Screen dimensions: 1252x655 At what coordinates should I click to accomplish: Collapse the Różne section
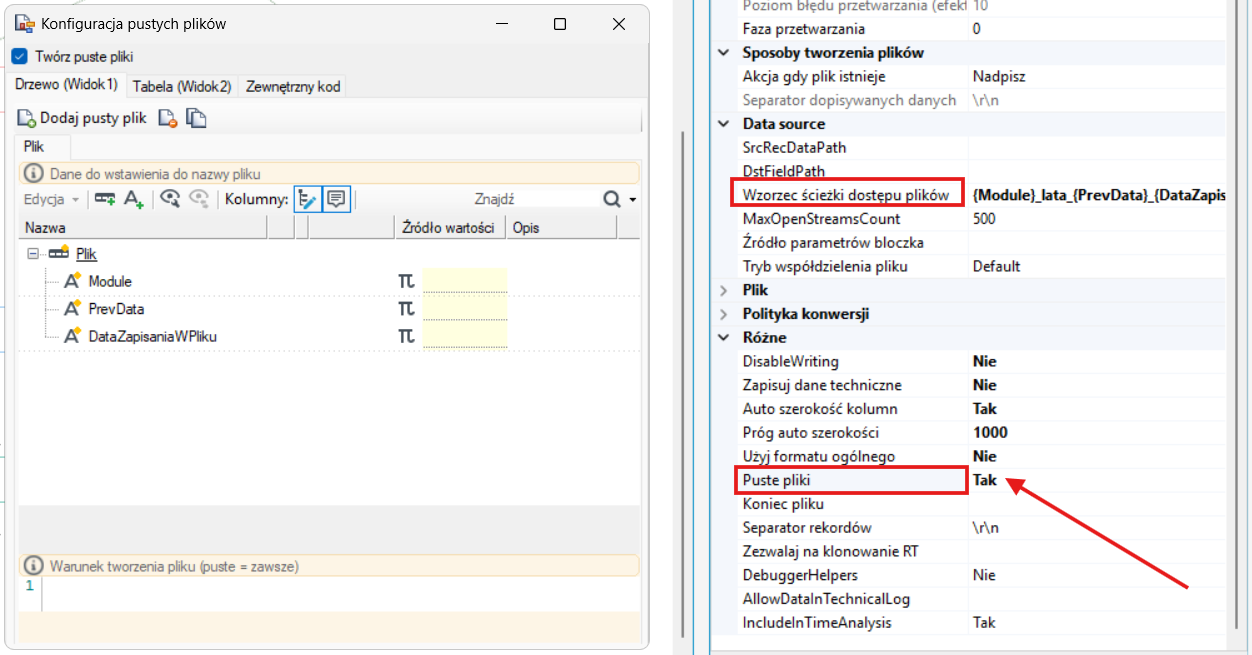coord(724,338)
